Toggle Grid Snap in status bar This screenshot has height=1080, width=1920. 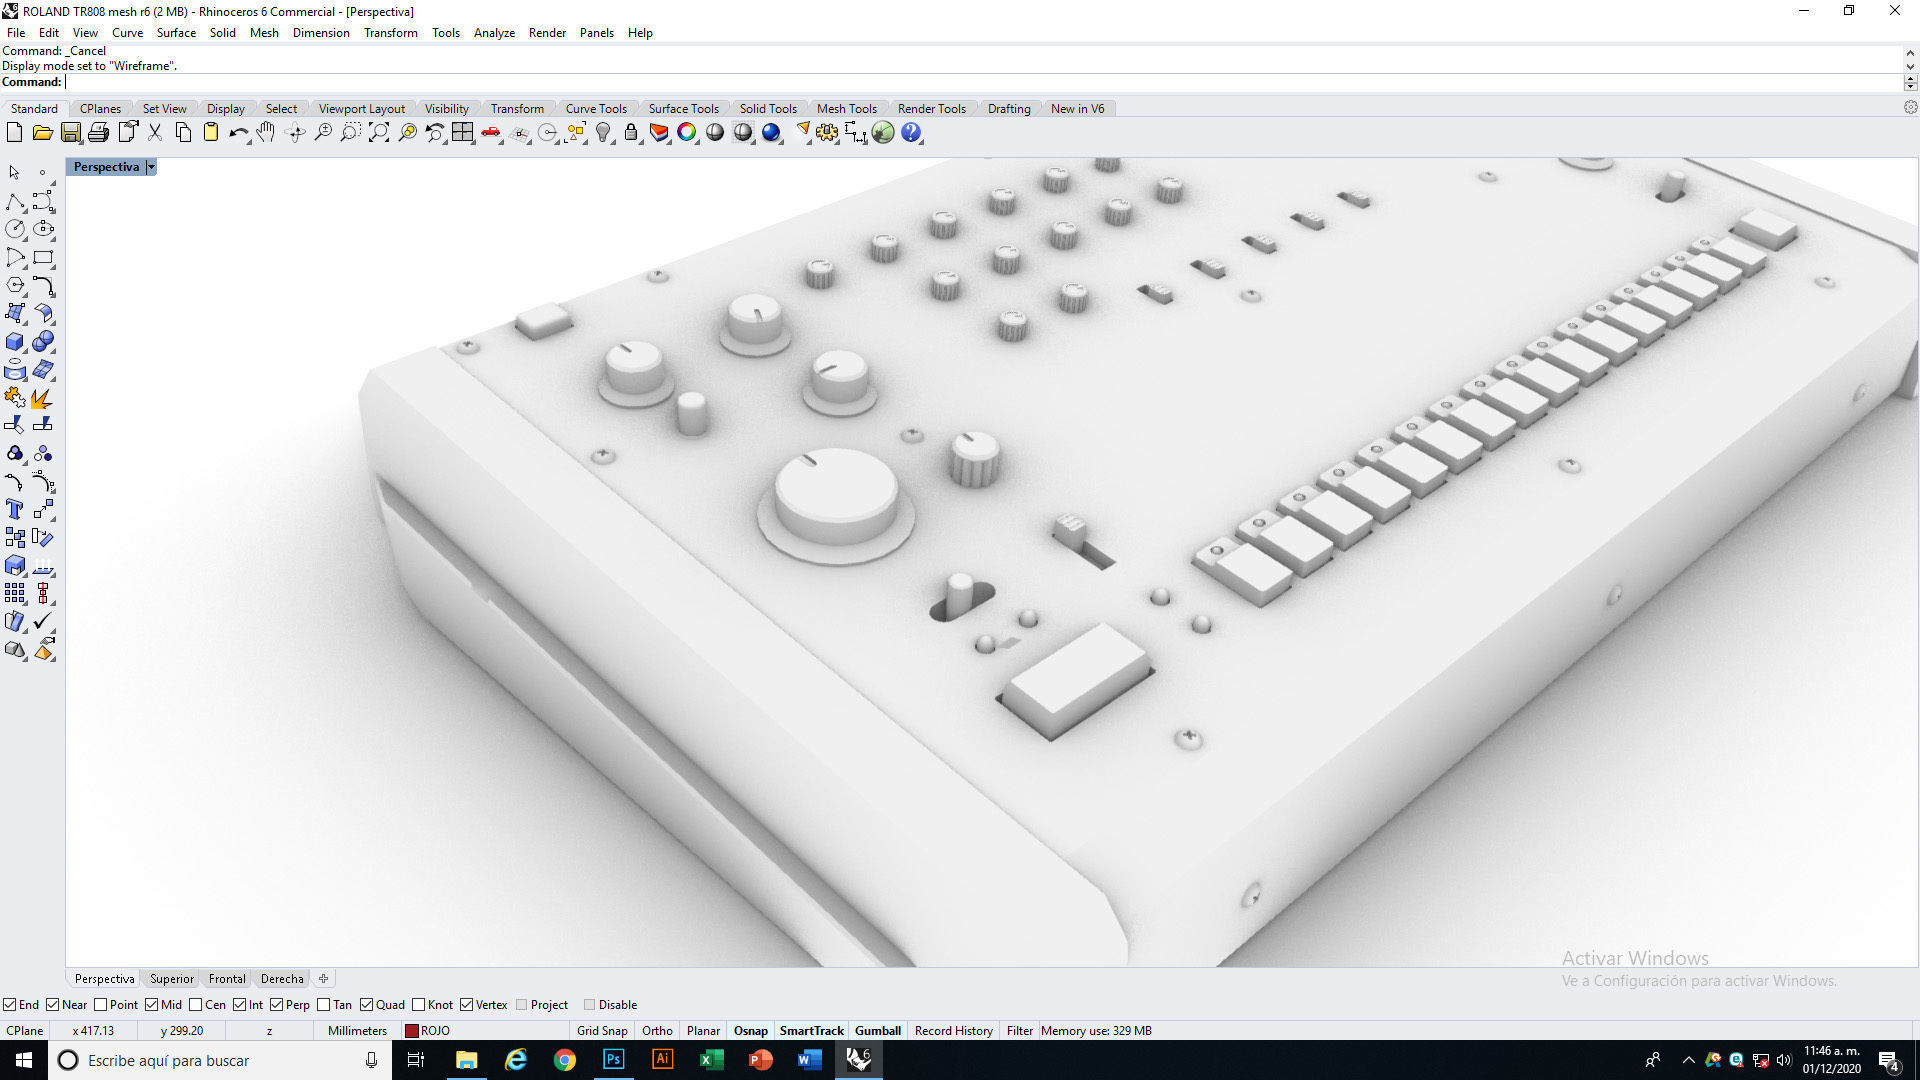602,1031
